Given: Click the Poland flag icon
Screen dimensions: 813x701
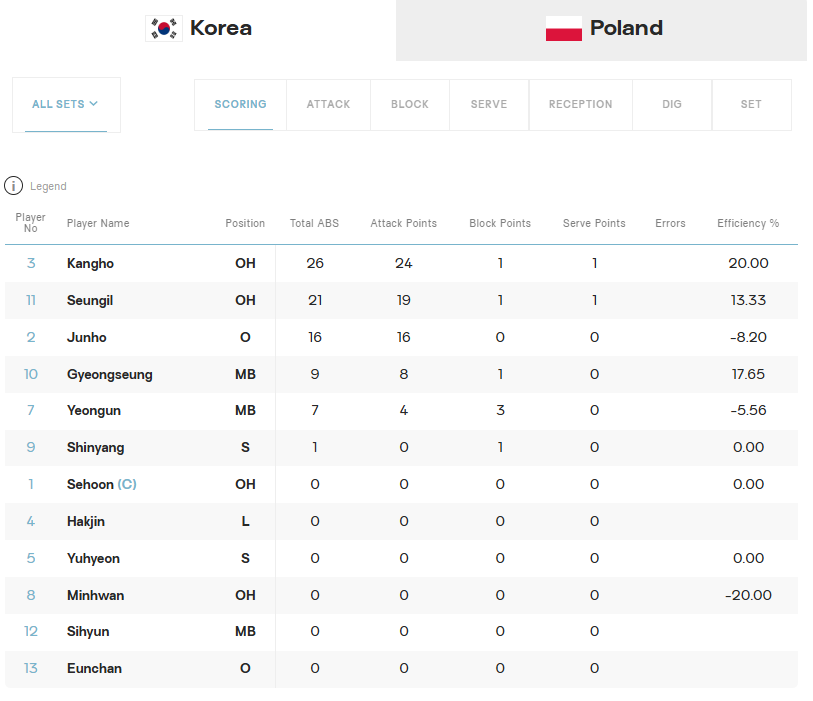Looking at the screenshot, I should pos(564,29).
